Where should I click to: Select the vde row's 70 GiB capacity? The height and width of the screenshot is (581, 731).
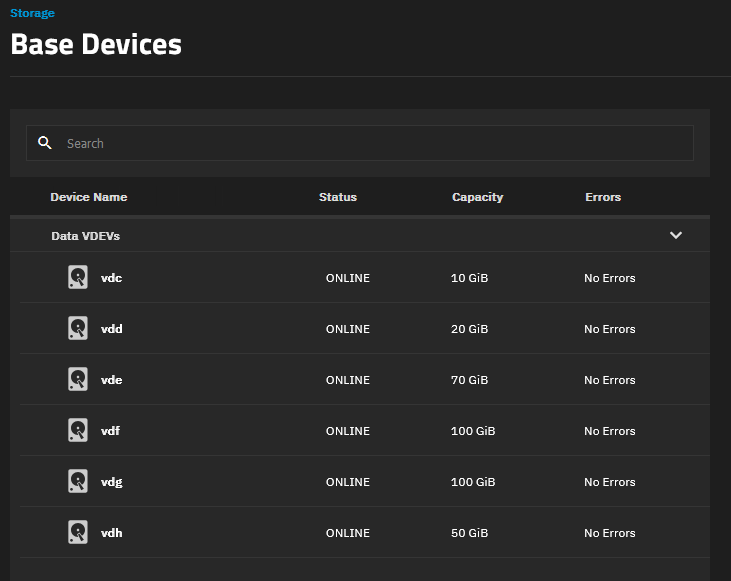(x=469, y=380)
